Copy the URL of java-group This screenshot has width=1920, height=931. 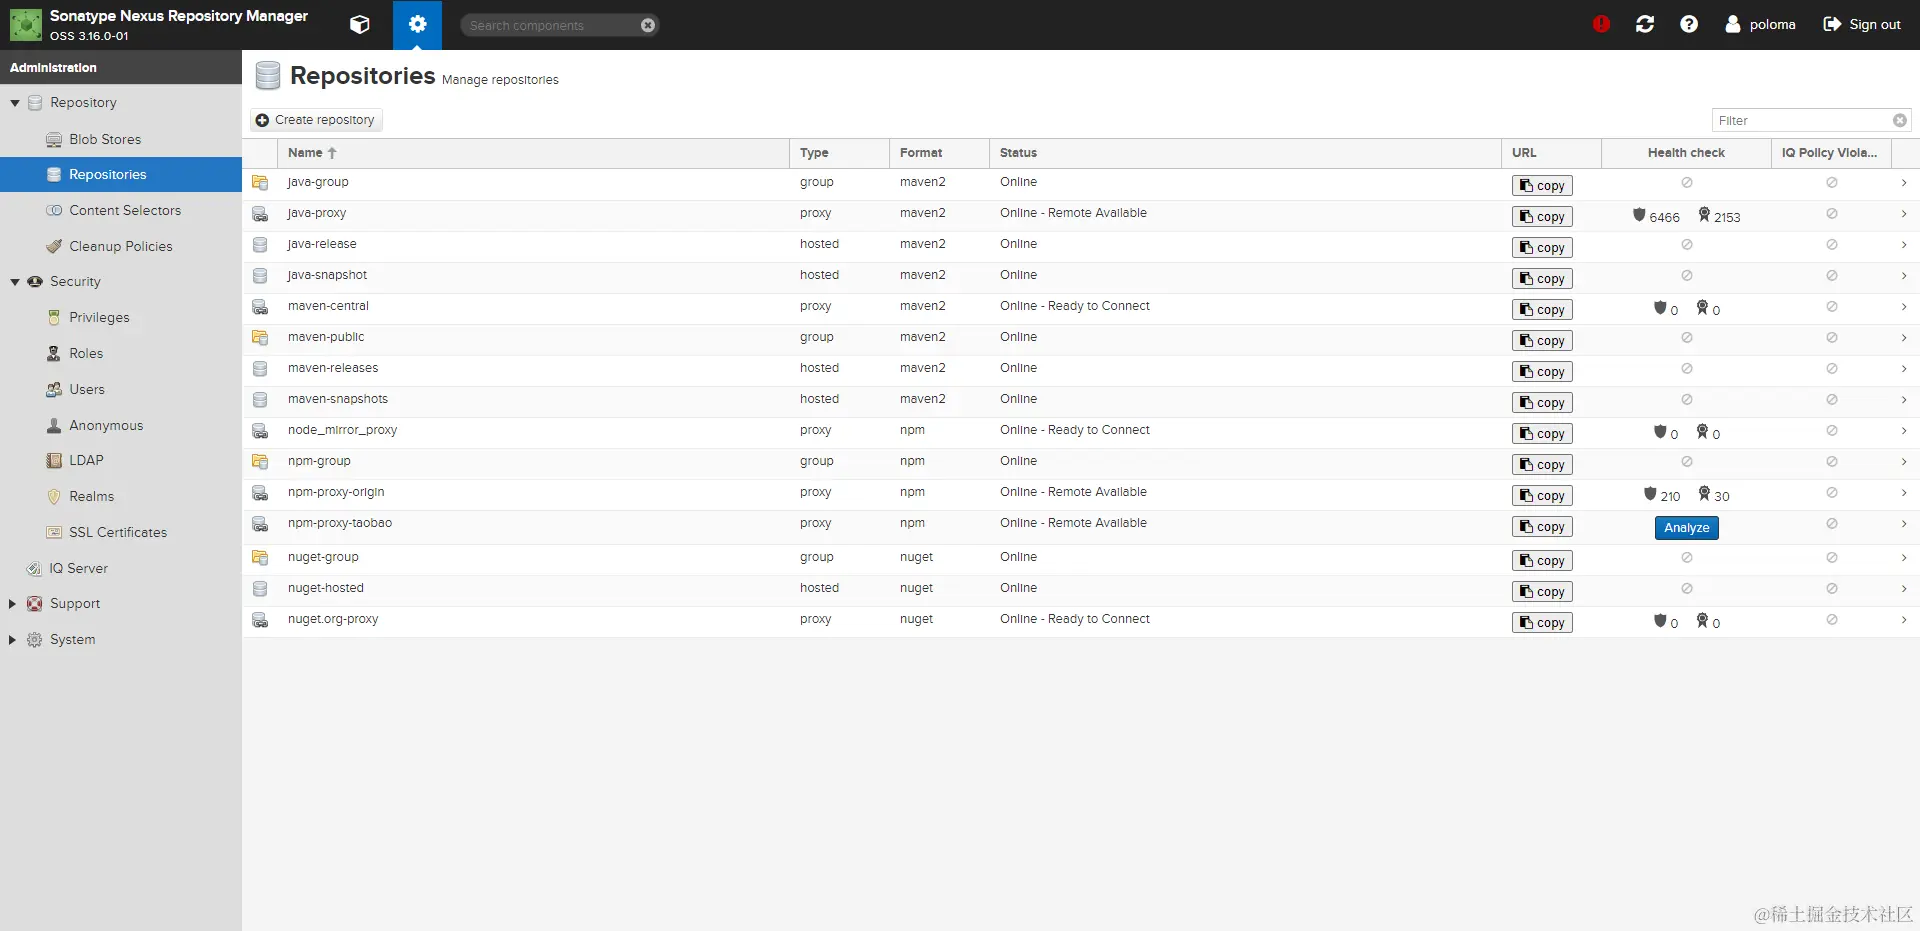pyautogui.click(x=1542, y=186)
